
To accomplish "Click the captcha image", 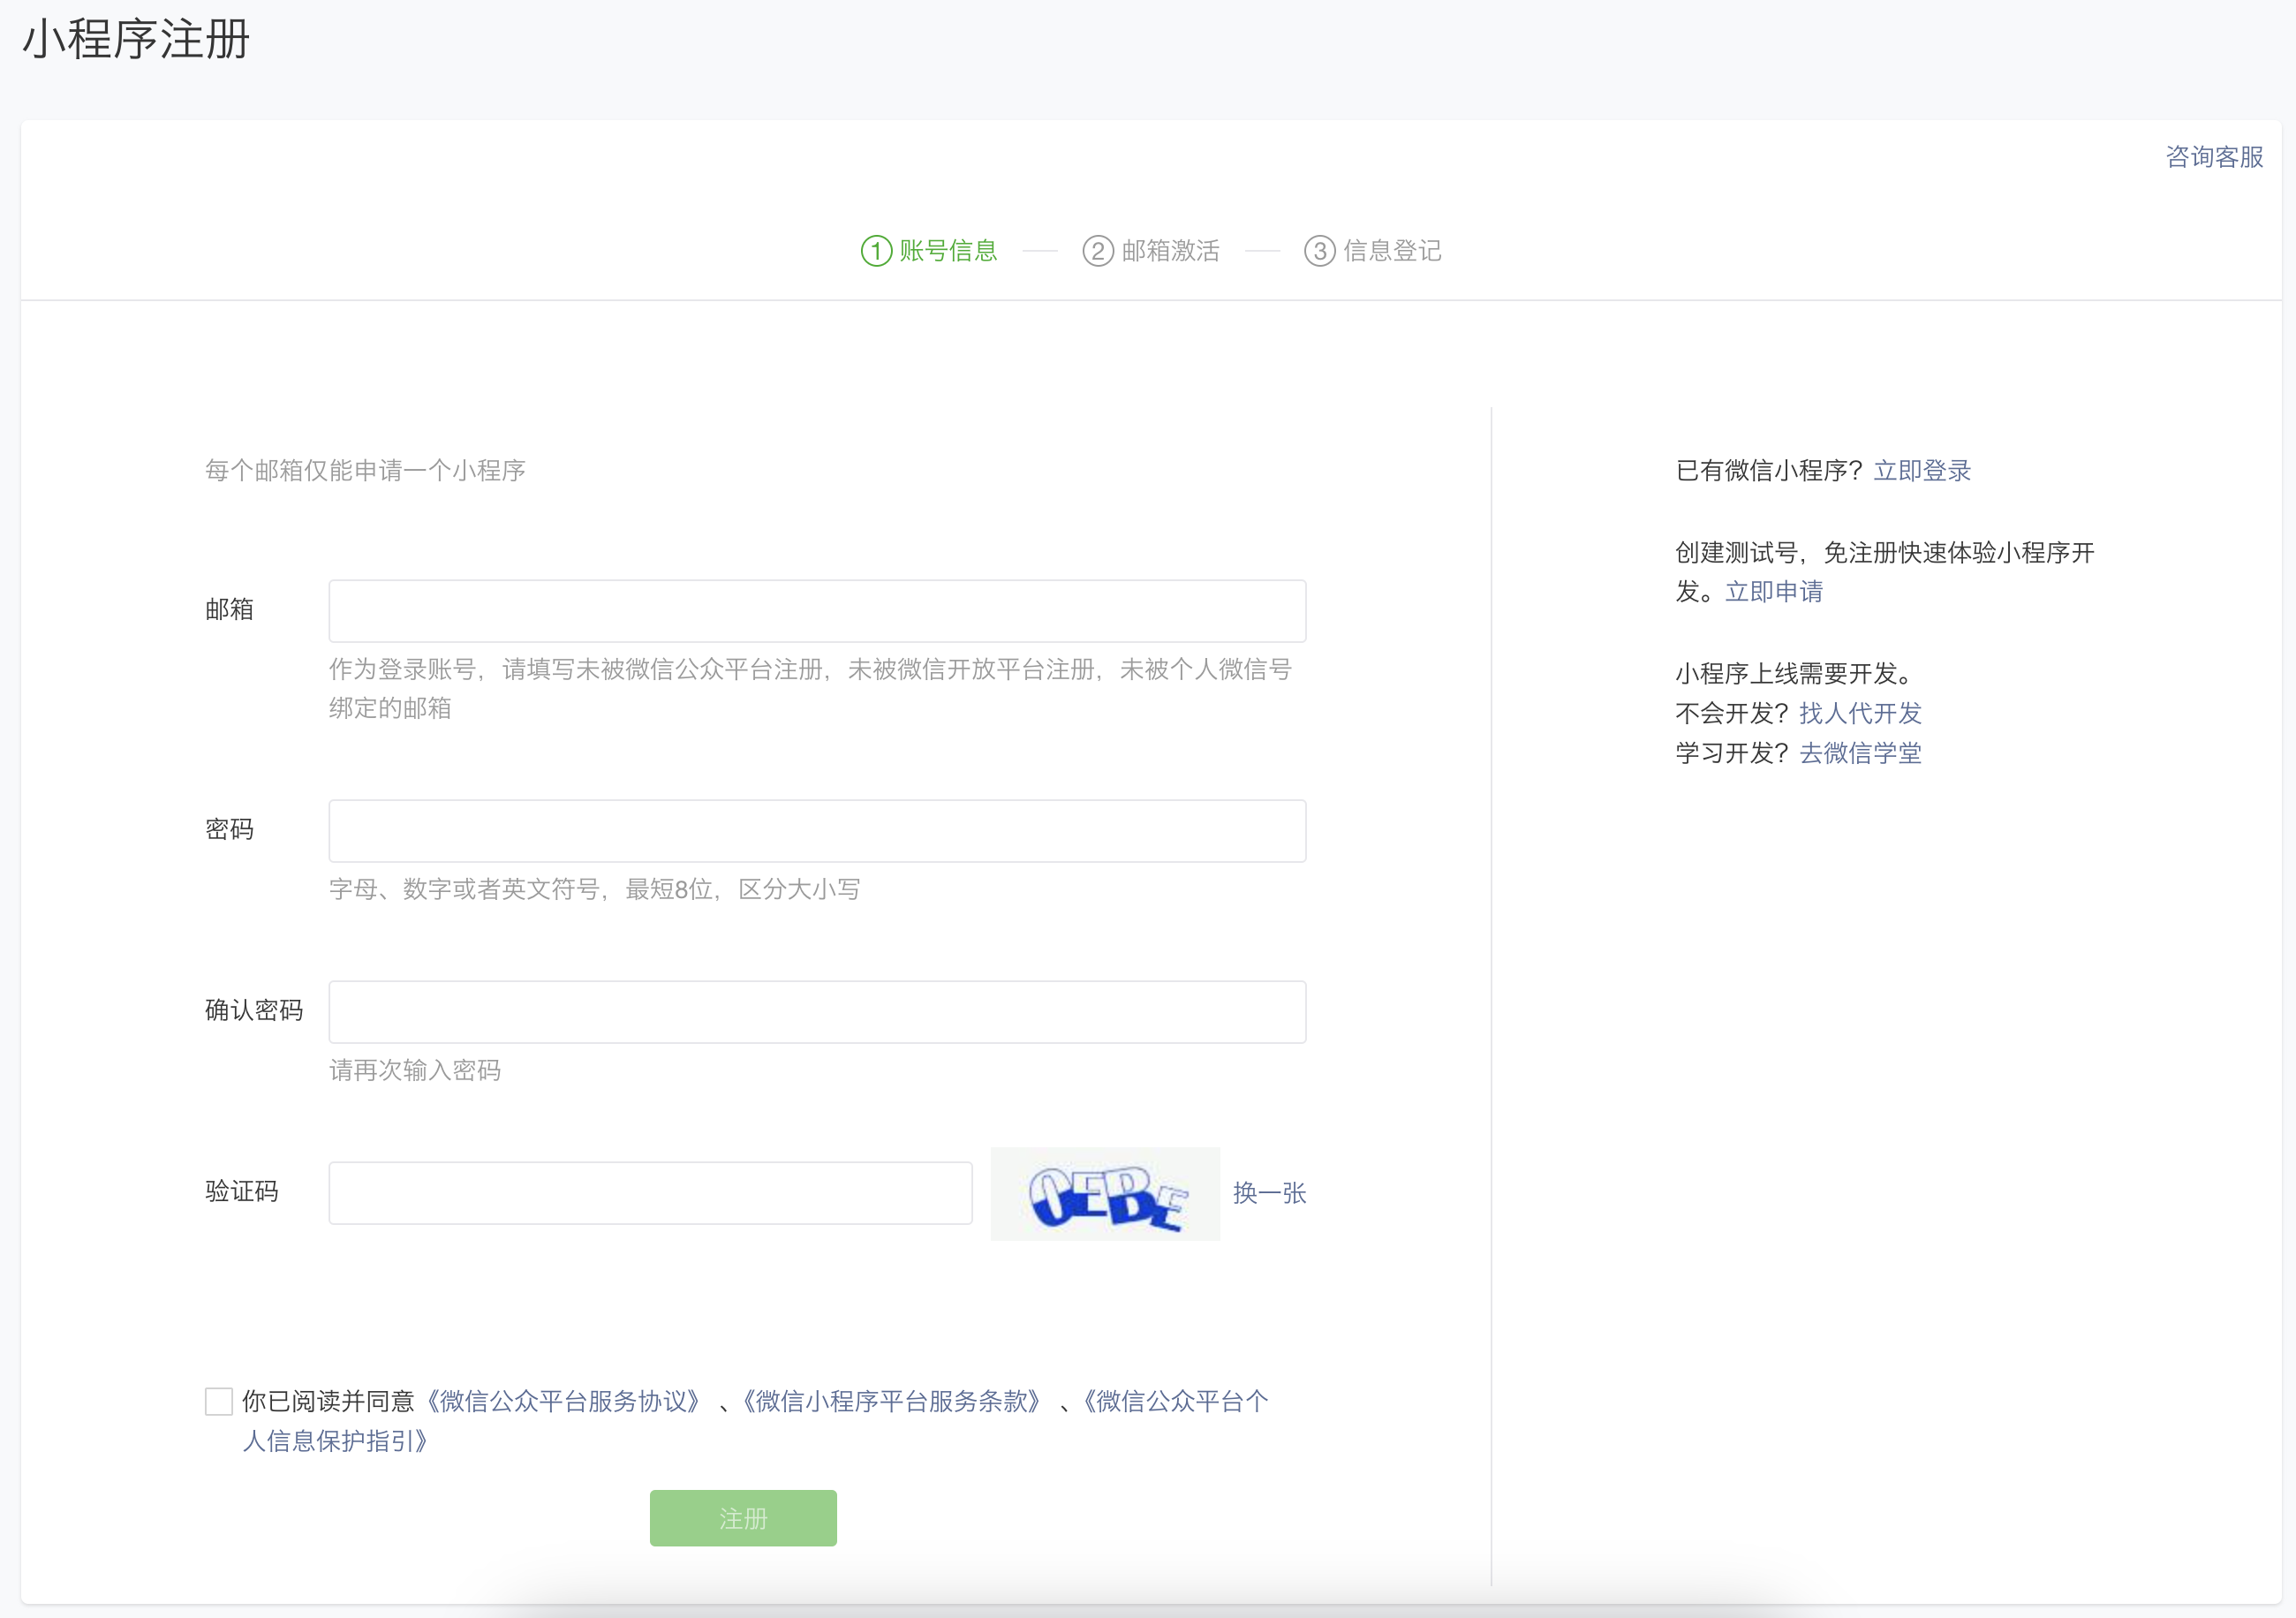I will coord(1105,1193).
